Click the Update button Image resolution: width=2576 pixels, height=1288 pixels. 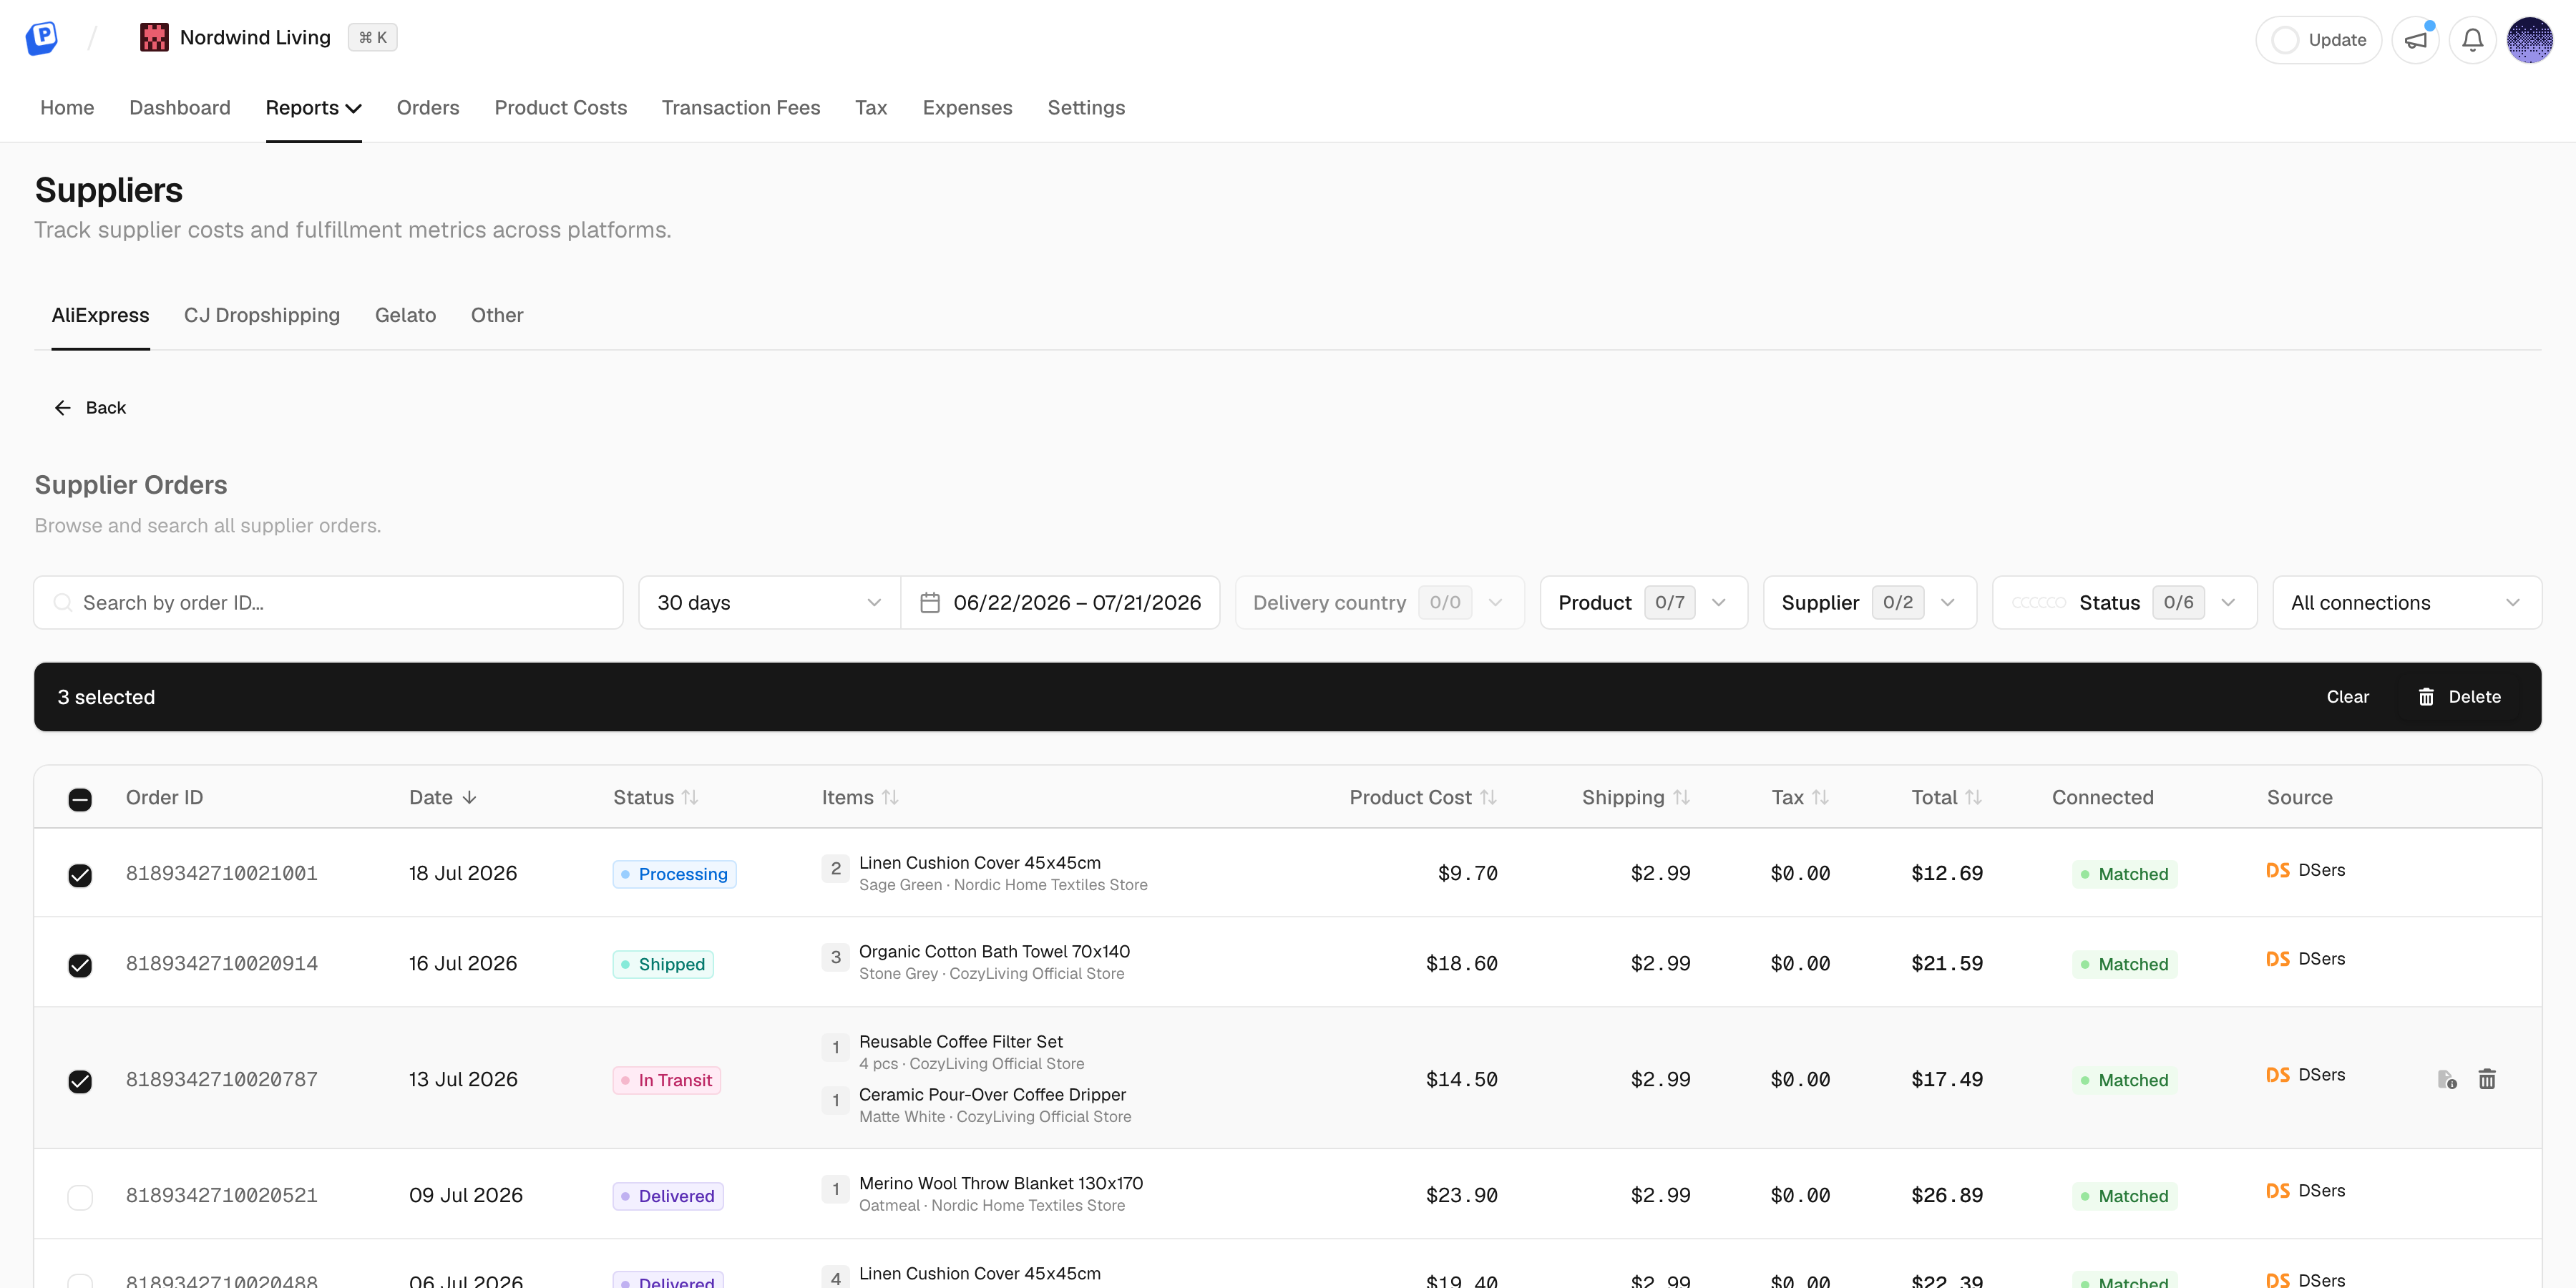point(2318,40)
